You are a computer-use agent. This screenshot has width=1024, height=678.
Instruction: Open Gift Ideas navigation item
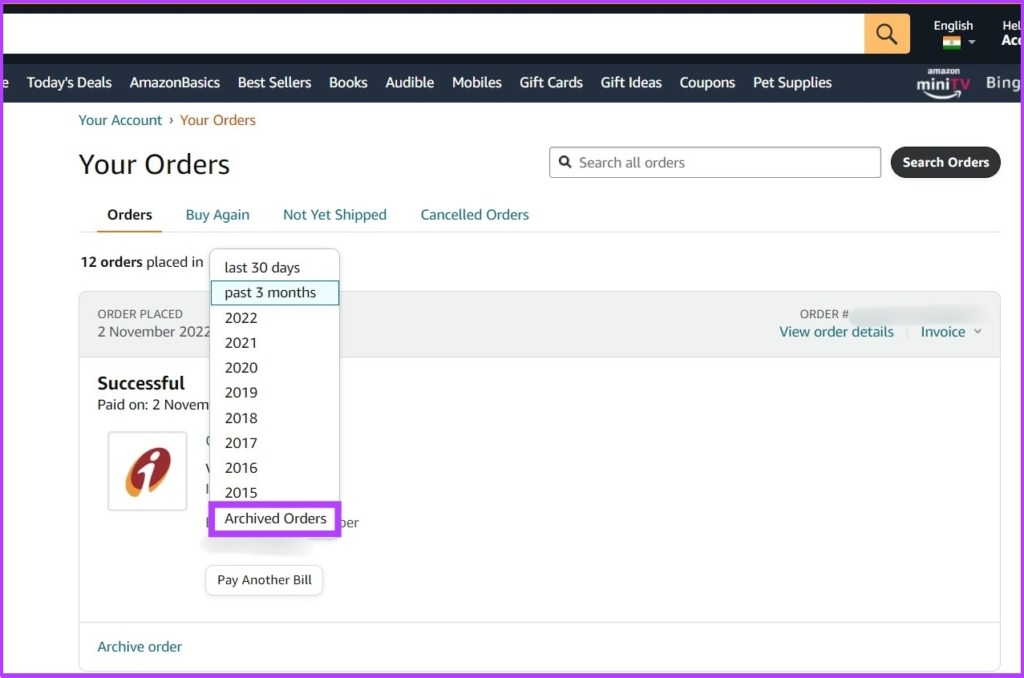click(x=631, y=83)
